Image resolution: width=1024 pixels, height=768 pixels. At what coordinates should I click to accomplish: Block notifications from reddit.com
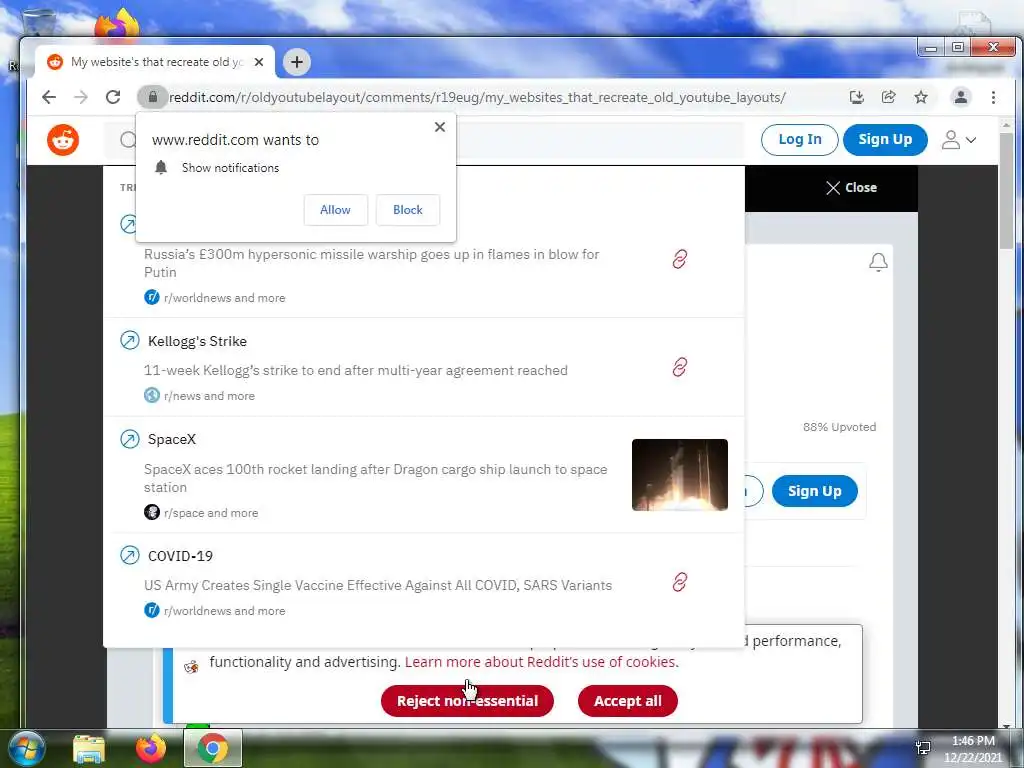(408, 210)
